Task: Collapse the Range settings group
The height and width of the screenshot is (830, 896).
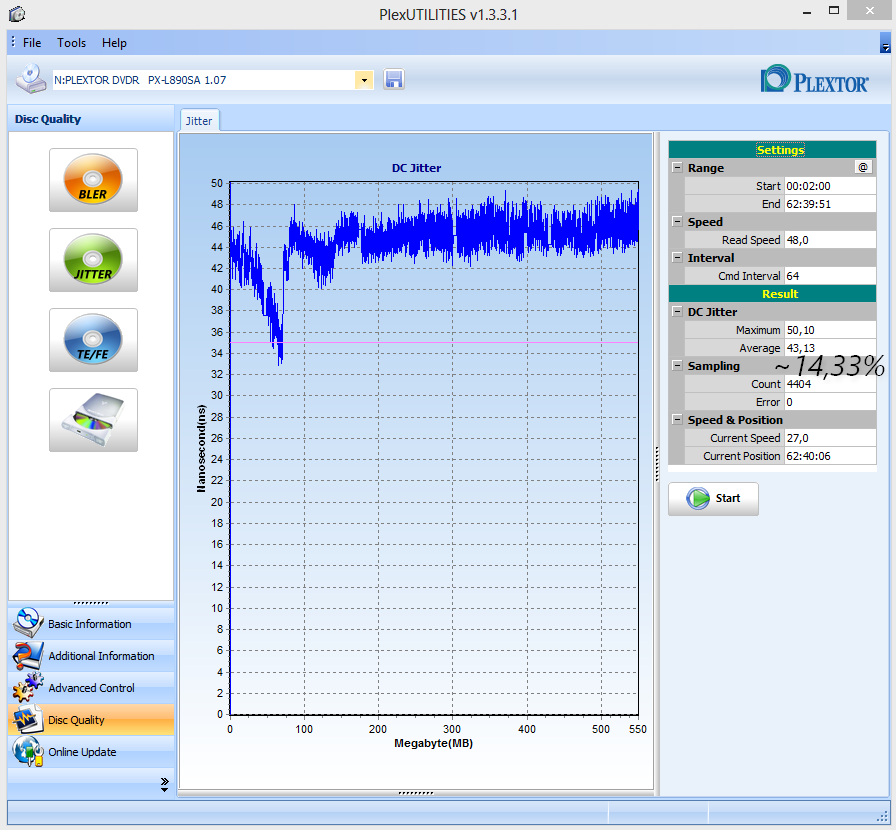Action: click(677, 167)
